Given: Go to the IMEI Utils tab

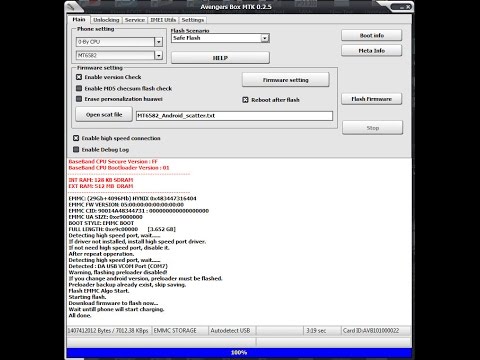Looking at the screenshot, I should (163, 20).
